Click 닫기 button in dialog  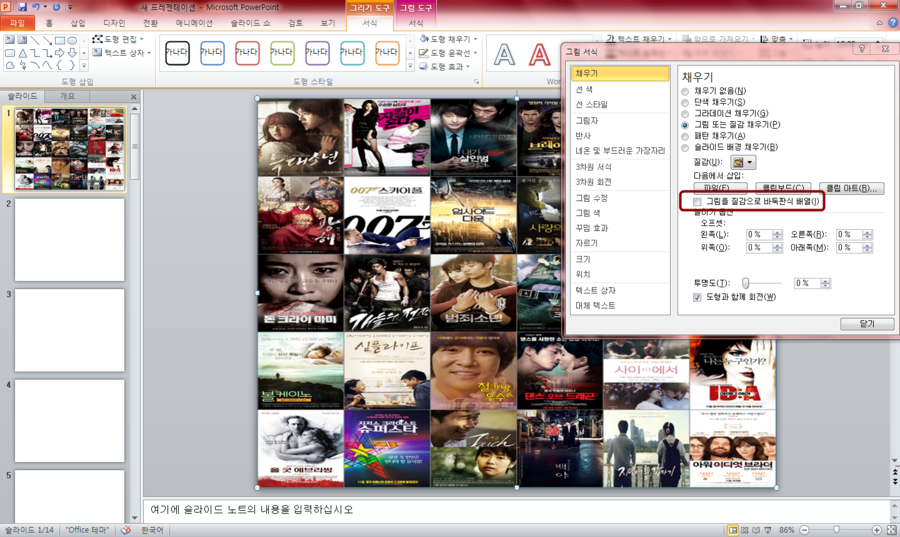(867, 324)
